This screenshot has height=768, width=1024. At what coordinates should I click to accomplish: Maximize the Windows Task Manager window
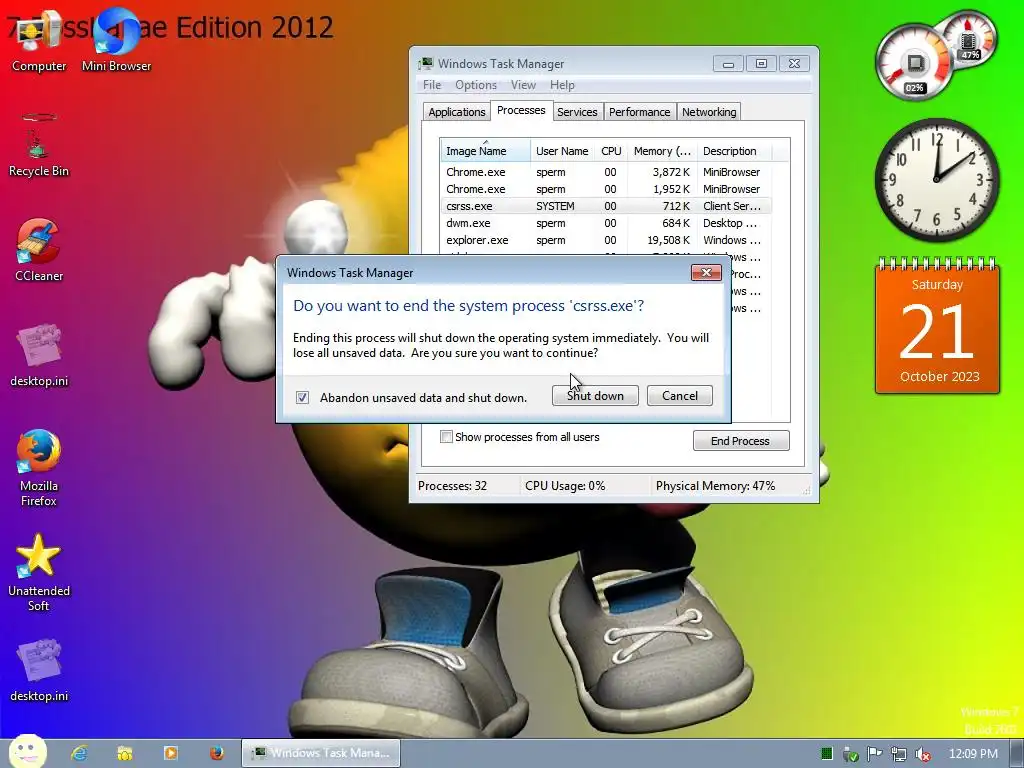[x=761, y=63]
